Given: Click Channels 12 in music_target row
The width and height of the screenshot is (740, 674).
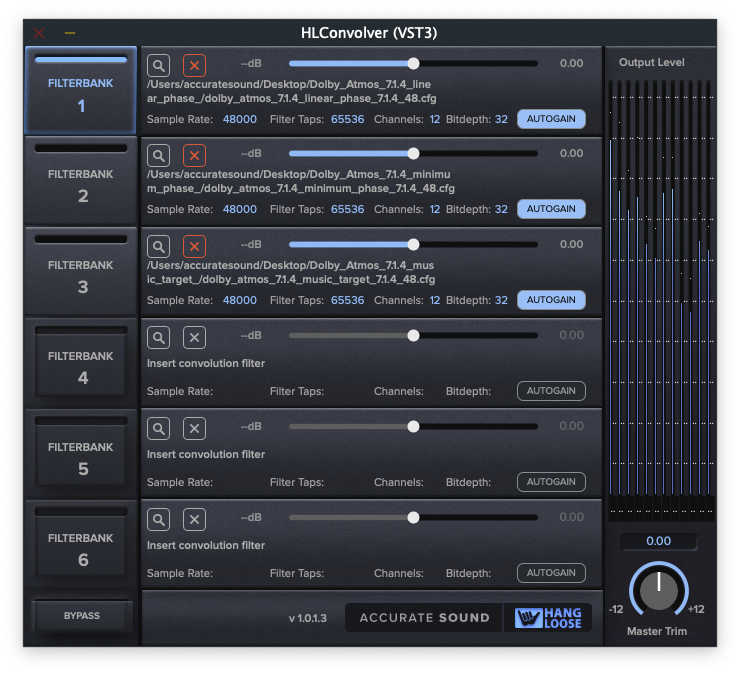Looking at the screenshot, I should pos(435,301).
